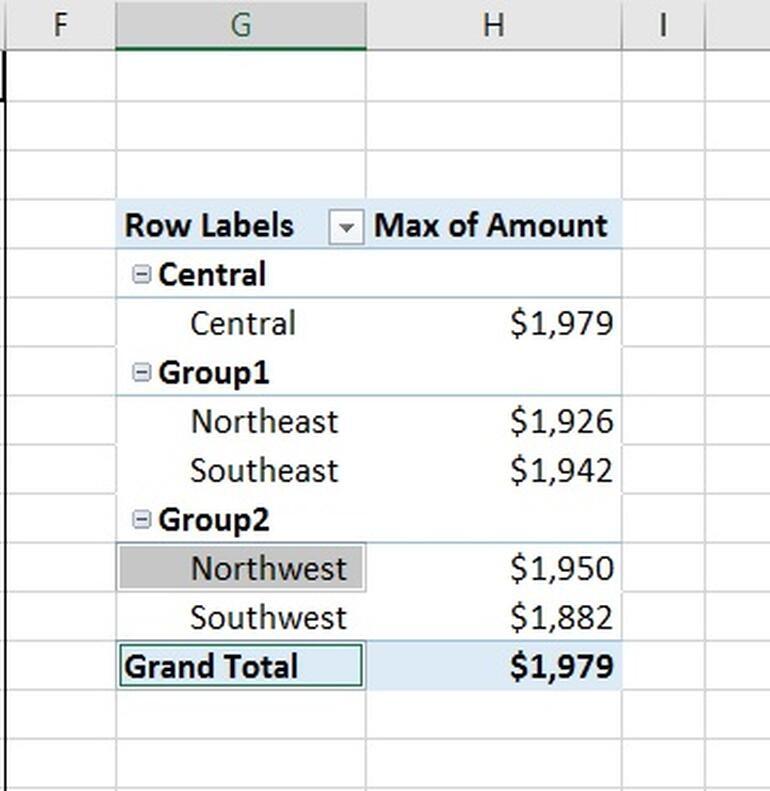Select the Southeast row label
Viewport: 770px width, 791px height.
[x=264, y=470]
